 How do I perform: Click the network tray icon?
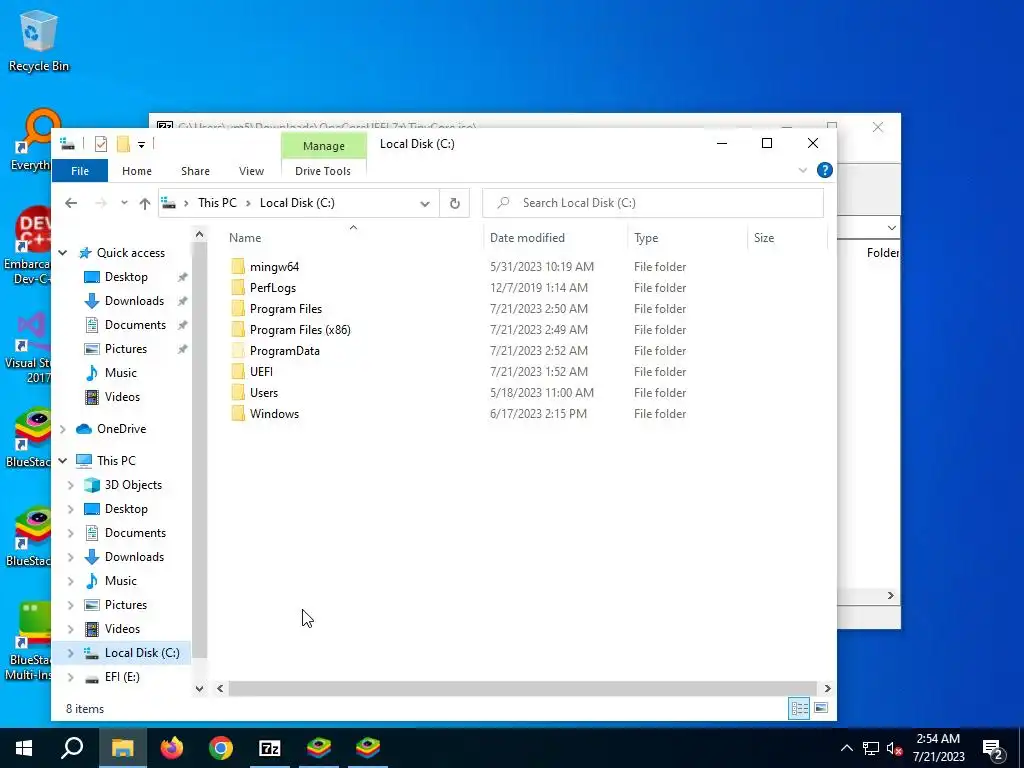click(x=871, y=748)
